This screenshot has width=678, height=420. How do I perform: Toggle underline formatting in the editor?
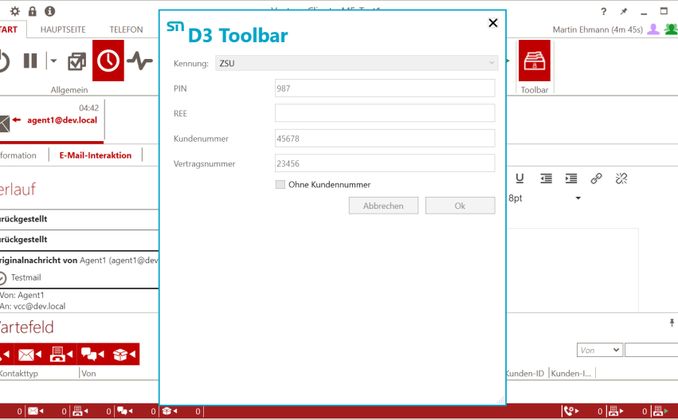coord(520,178)
